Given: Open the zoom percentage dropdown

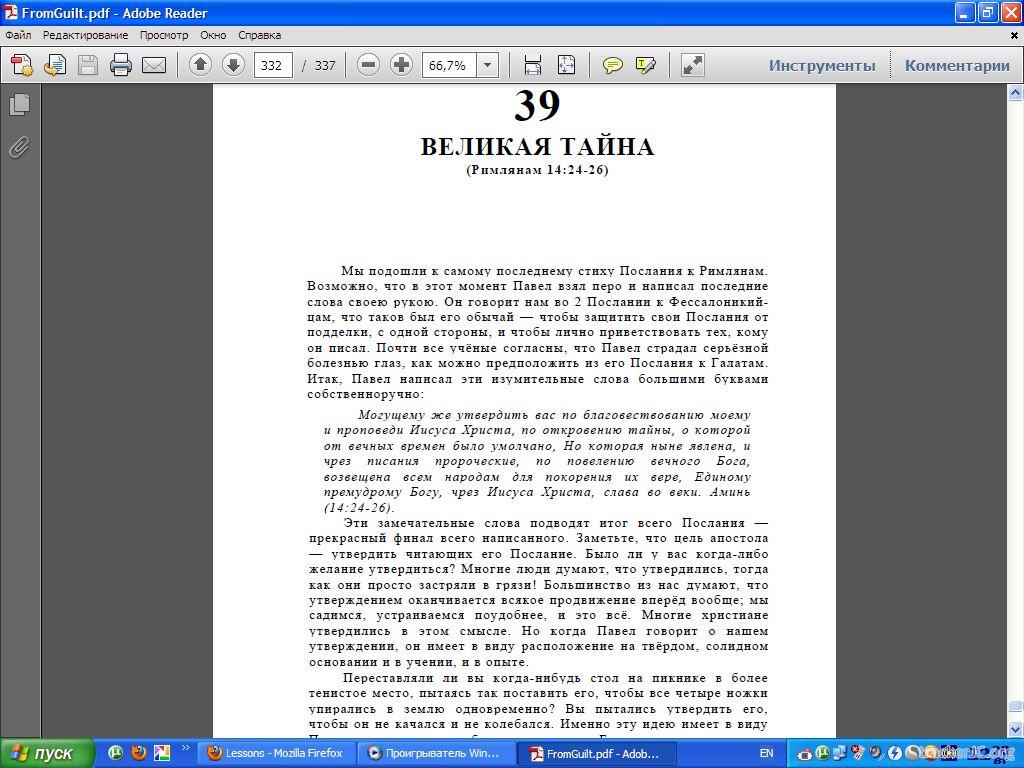Looking at the screenshot, I should [488, 66].
